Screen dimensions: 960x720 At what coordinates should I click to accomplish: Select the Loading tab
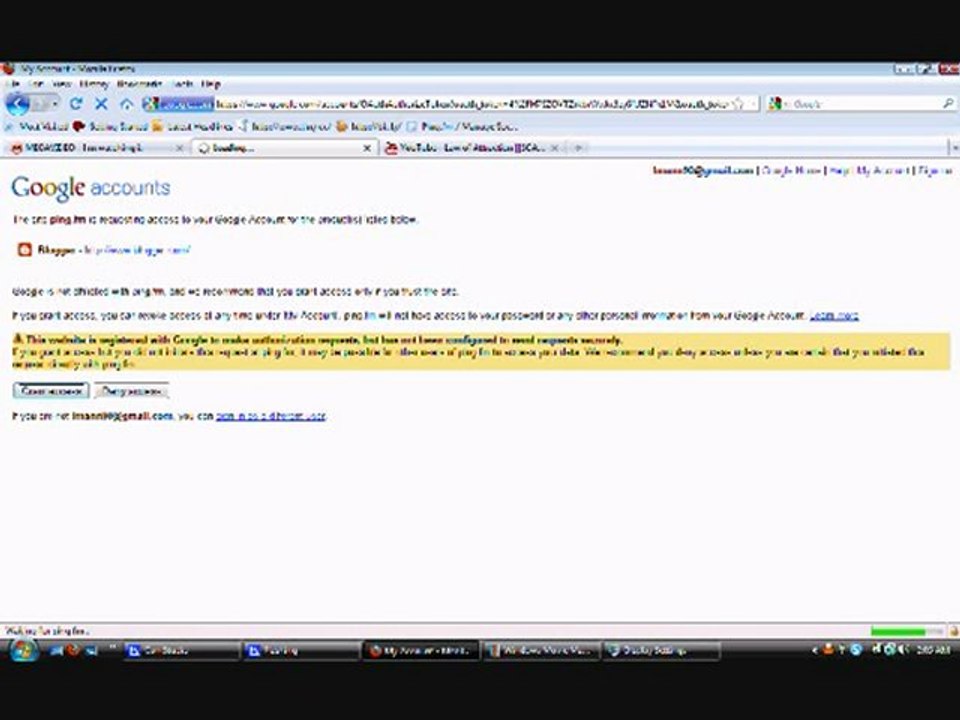[x=284, y=148]
